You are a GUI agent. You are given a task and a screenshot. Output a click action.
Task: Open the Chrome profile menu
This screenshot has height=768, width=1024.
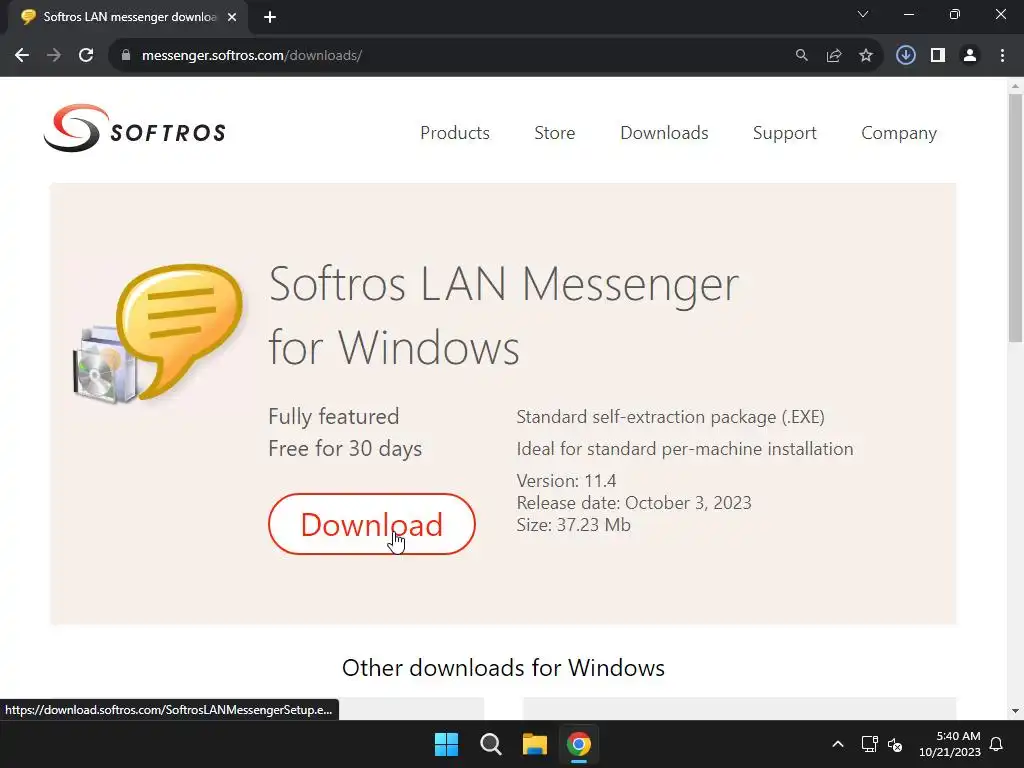click(x=970, y=56)
